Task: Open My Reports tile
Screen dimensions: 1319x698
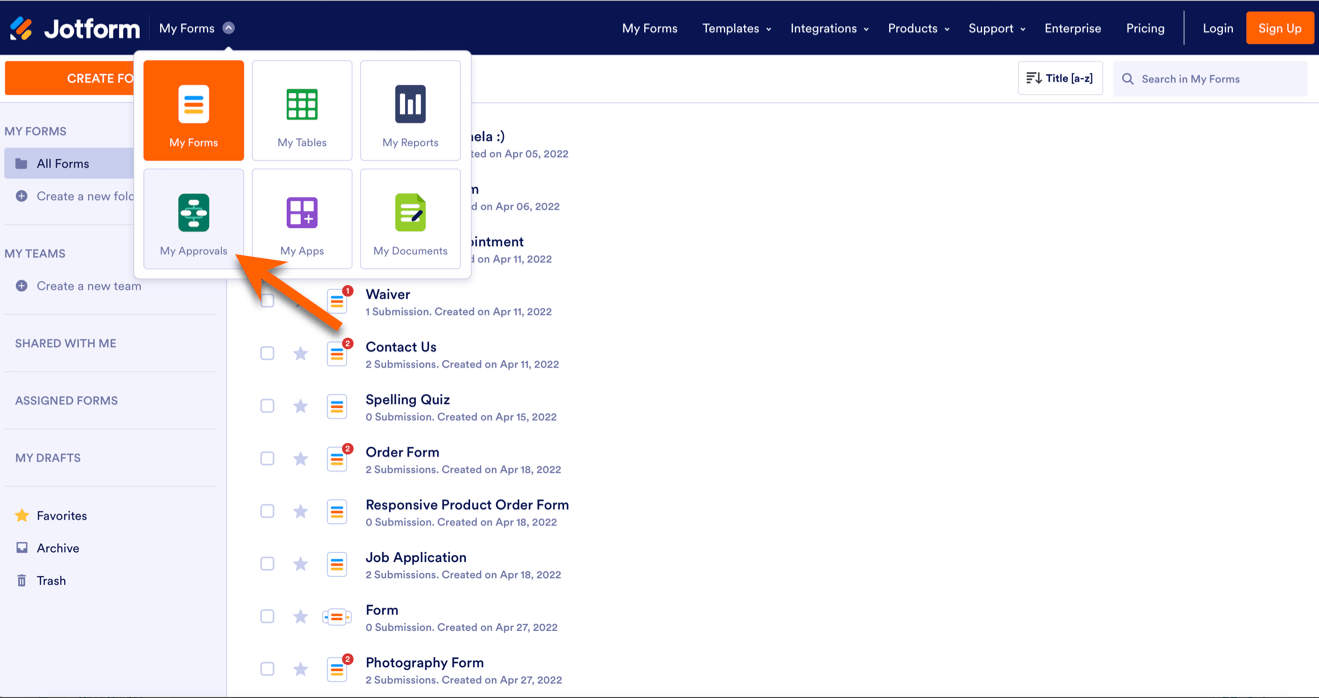Action: (410, 110)
